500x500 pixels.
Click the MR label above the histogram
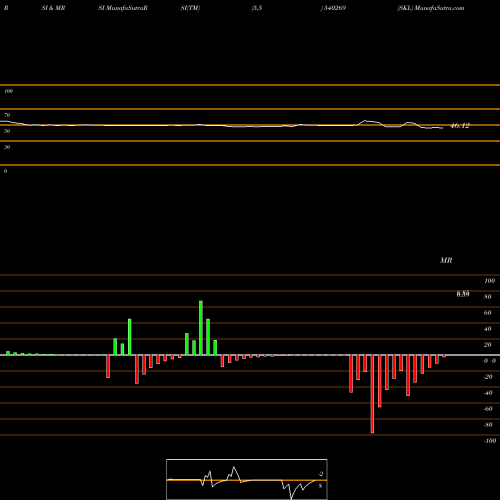pos(446,260)
